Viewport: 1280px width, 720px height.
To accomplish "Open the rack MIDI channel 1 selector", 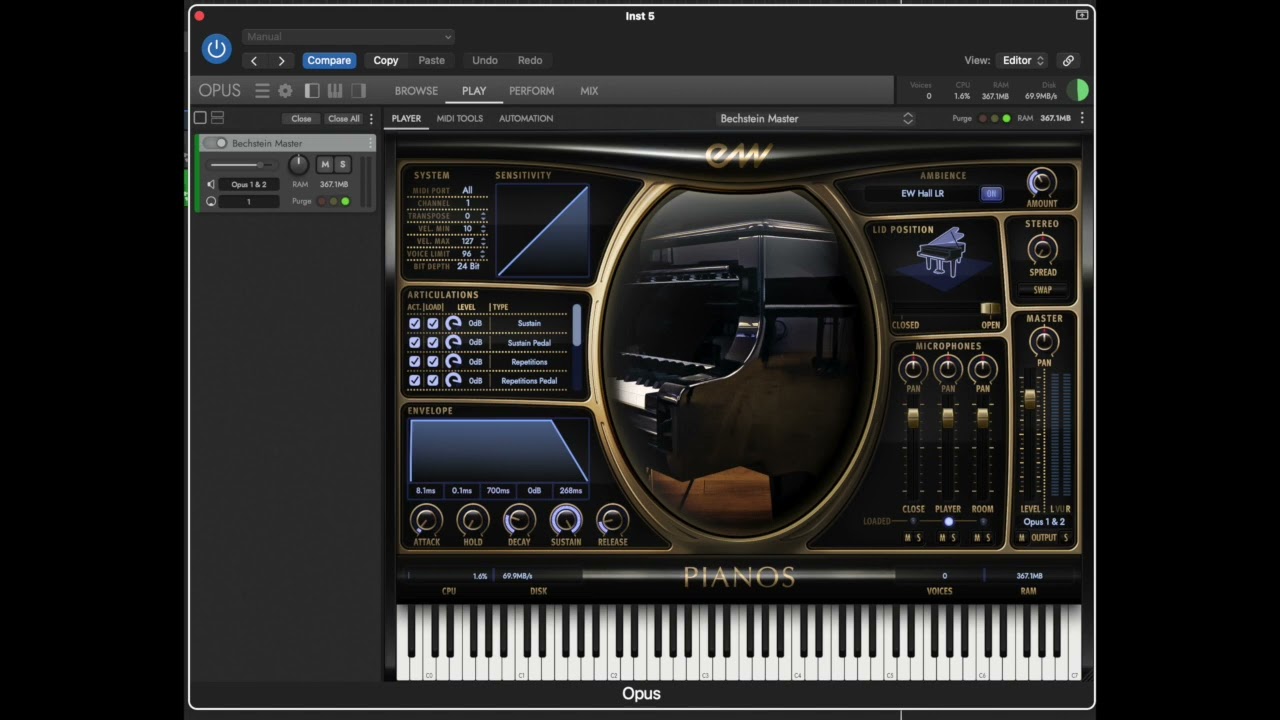I will pyautogui.click(x=249, y=201).
